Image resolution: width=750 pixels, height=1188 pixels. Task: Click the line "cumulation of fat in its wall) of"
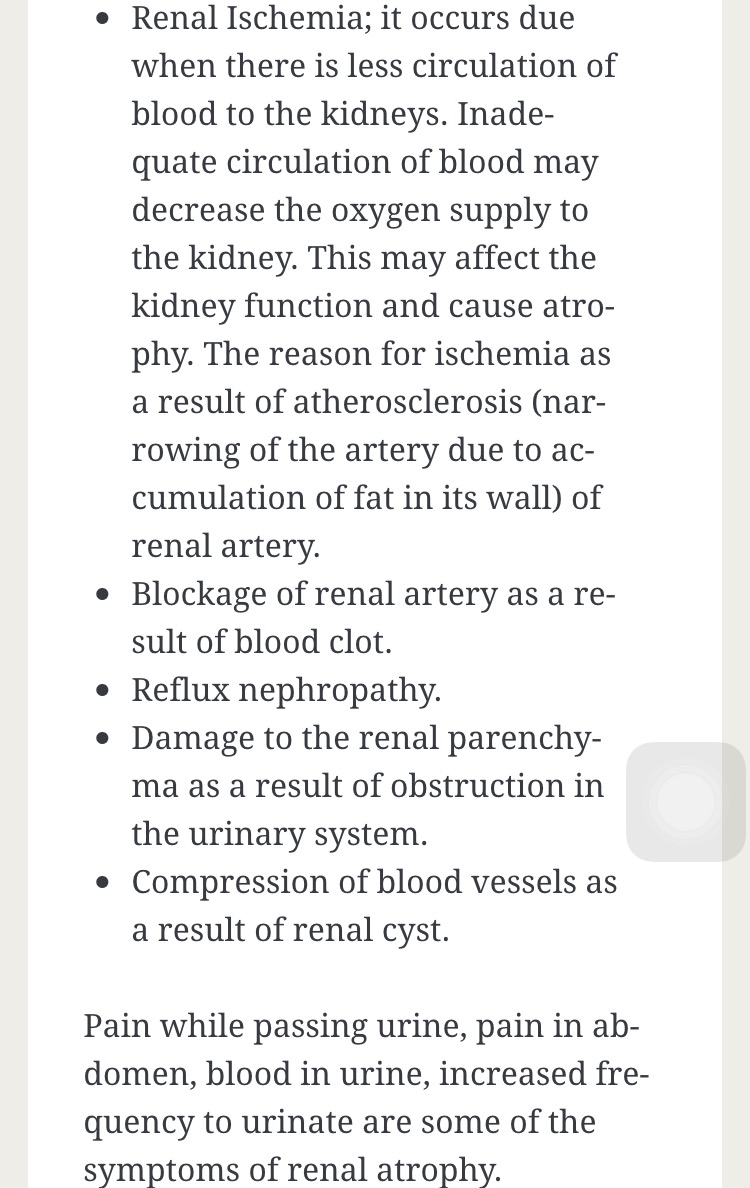click(366, 498)
